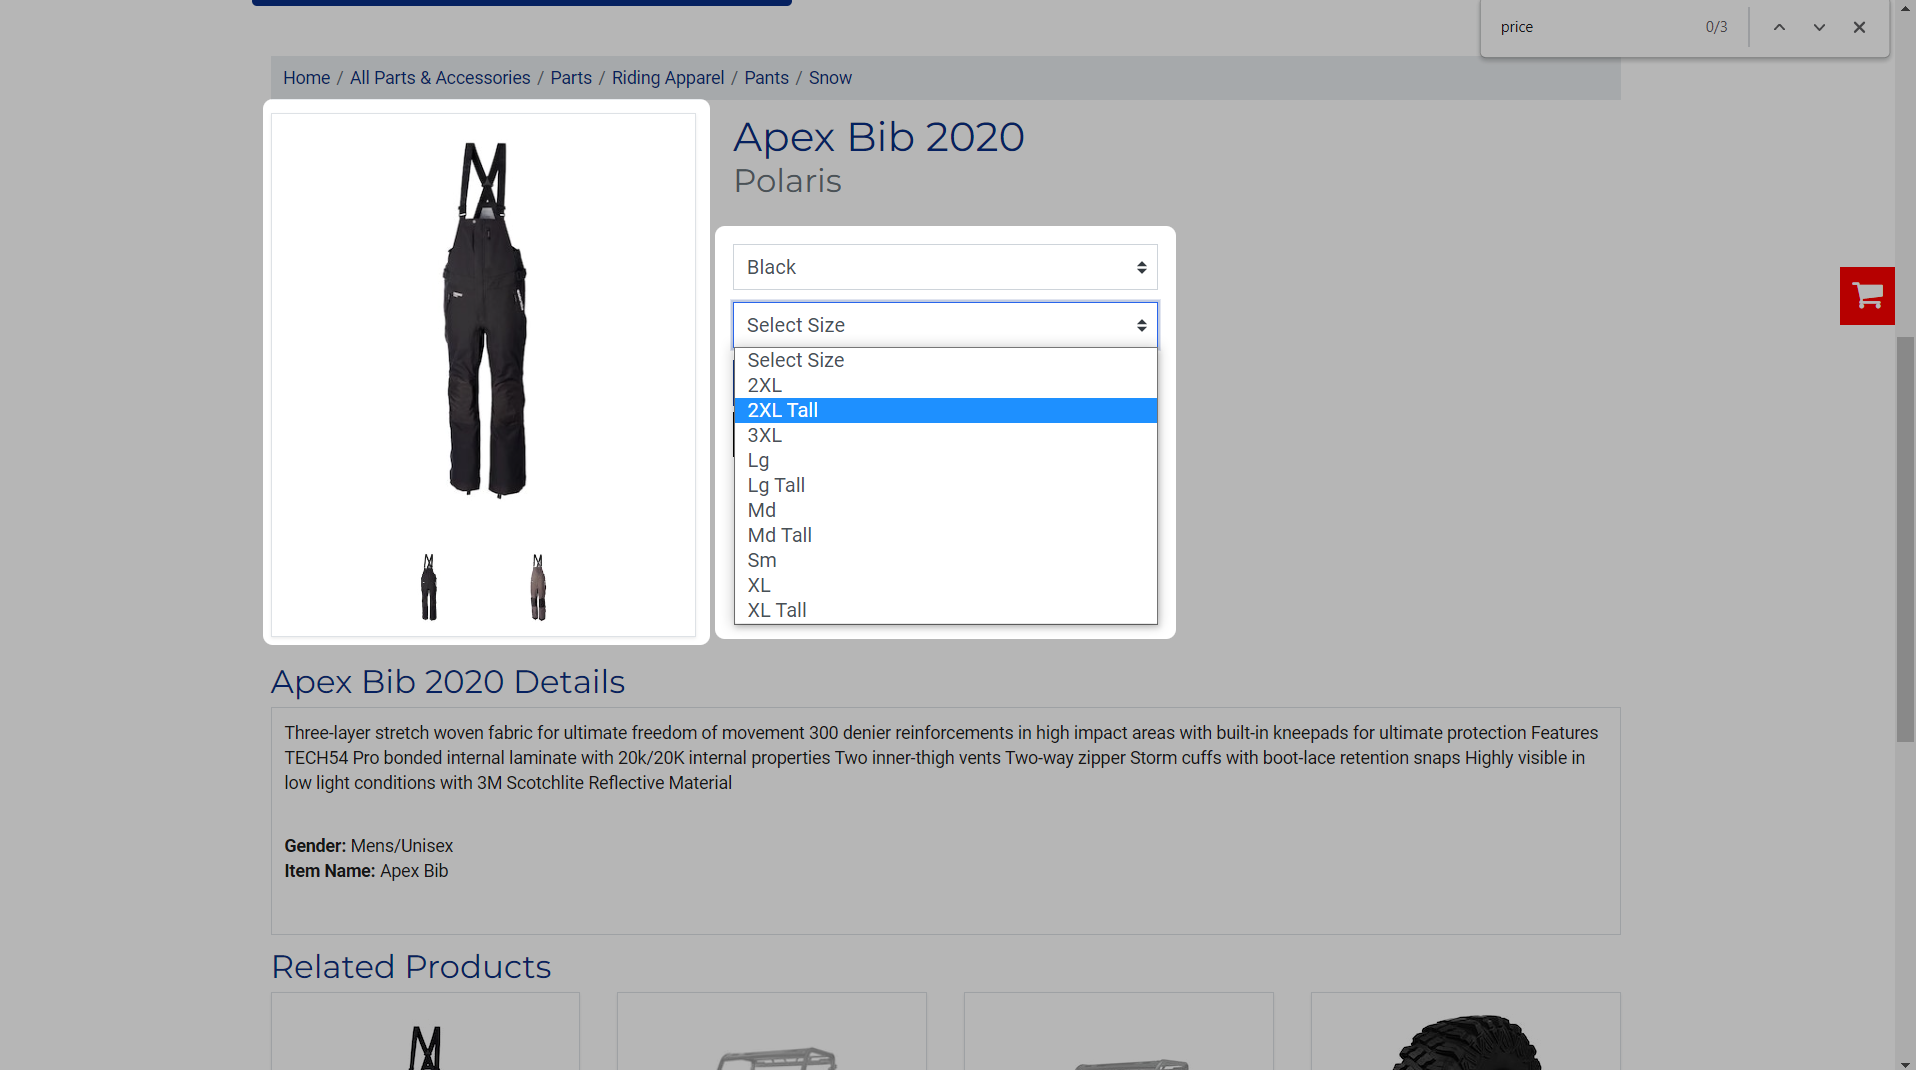The height and width of the screenshot is (1070, 1916).
Task: Open the Parts breadcrumb link
Action: pyautogui.click(x=571, y=78)
